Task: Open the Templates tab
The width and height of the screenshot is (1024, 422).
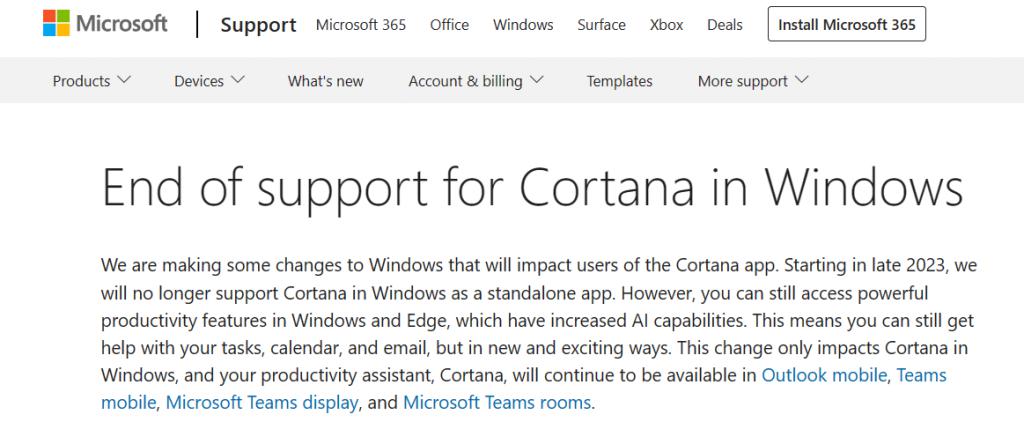Action: pyautogui.click(x=619, y=81)
